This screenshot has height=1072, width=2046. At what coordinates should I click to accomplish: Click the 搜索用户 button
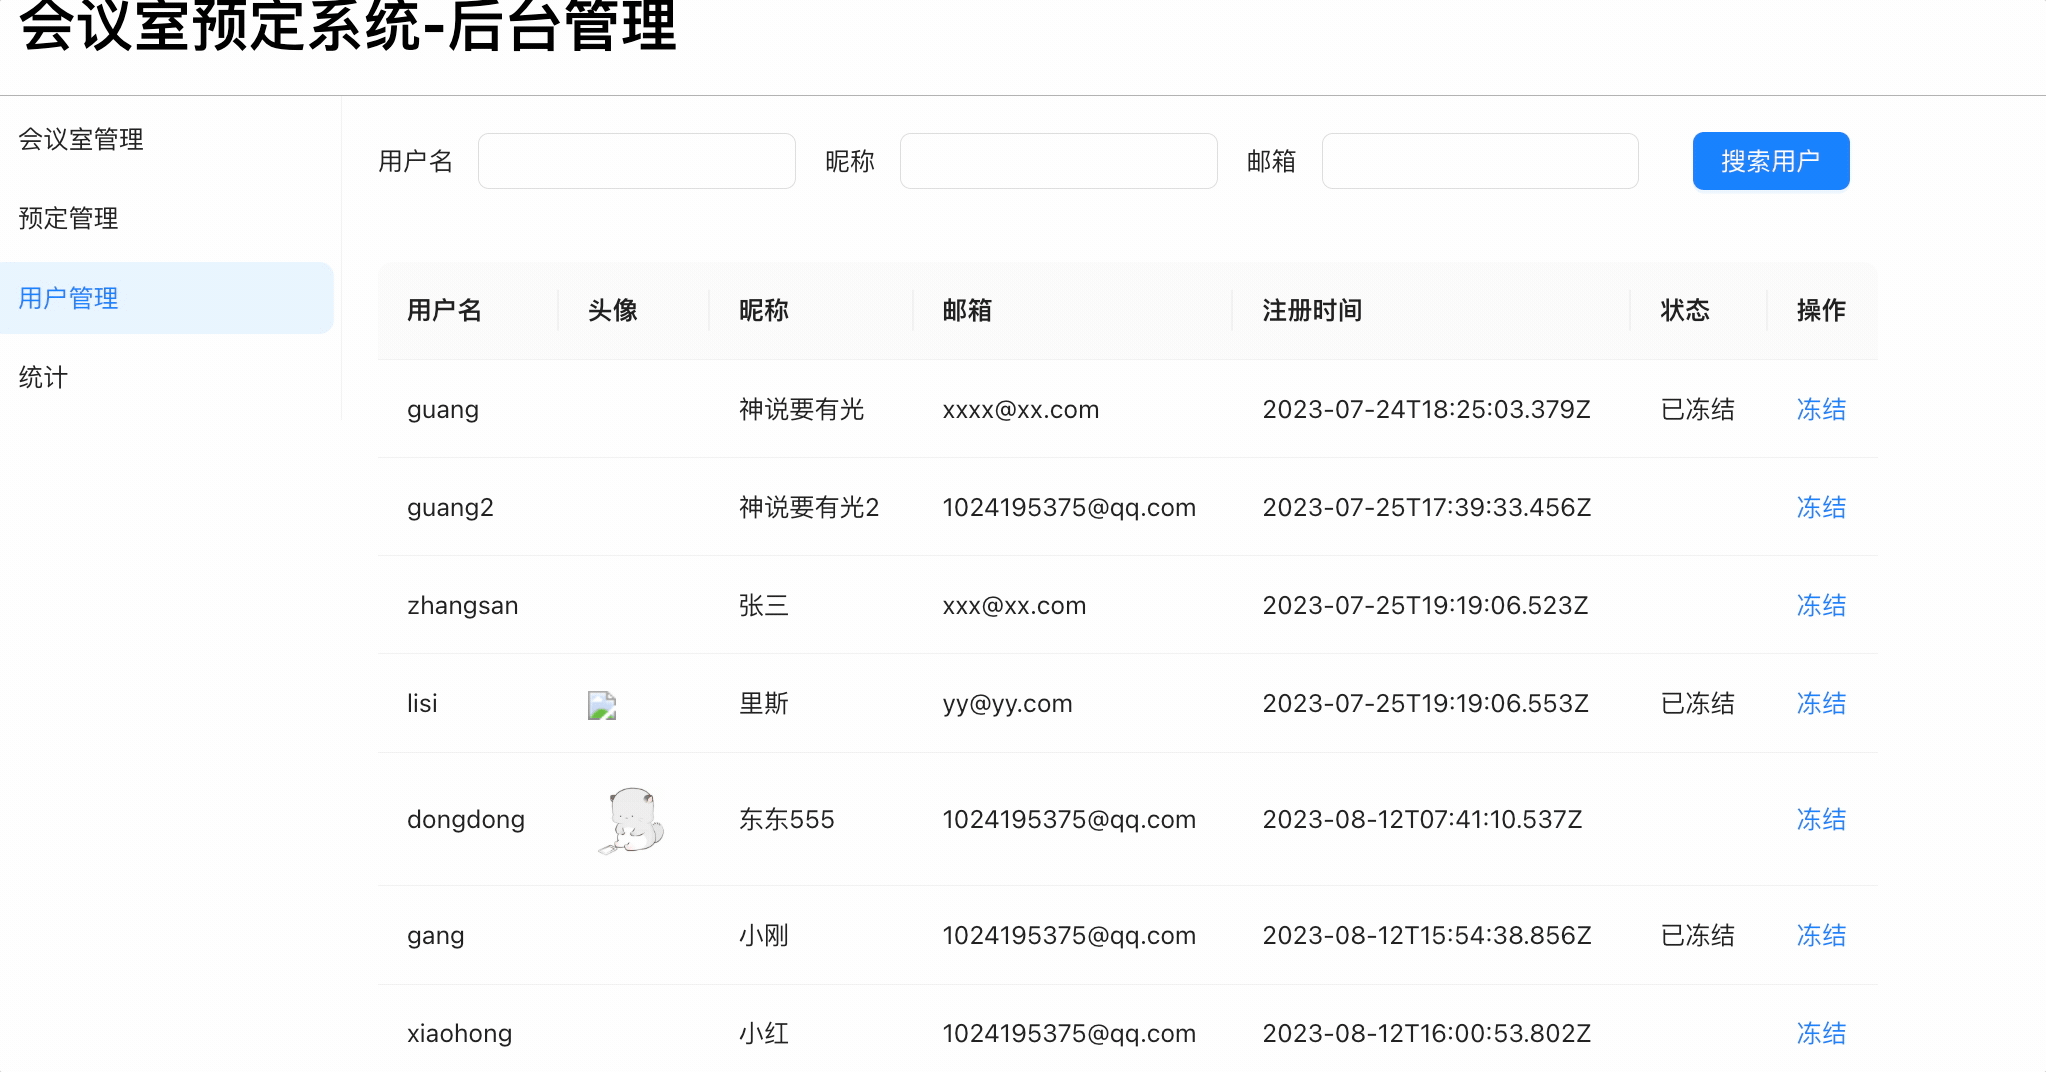coord(1771,161)
